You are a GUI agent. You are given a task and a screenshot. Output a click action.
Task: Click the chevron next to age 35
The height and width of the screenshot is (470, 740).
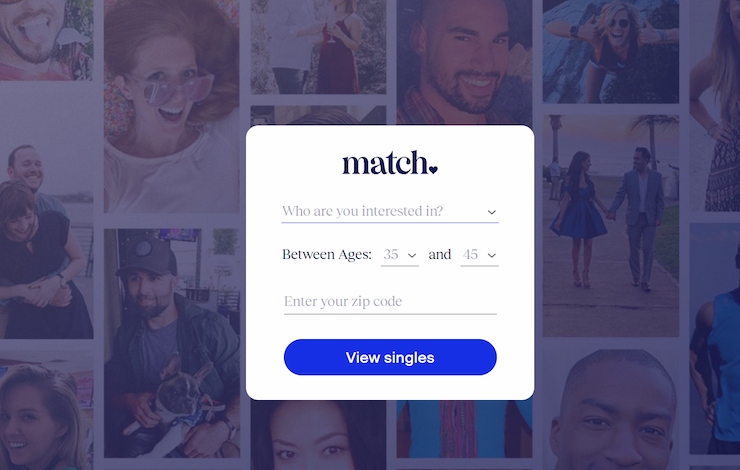click(x=412, y=256)
